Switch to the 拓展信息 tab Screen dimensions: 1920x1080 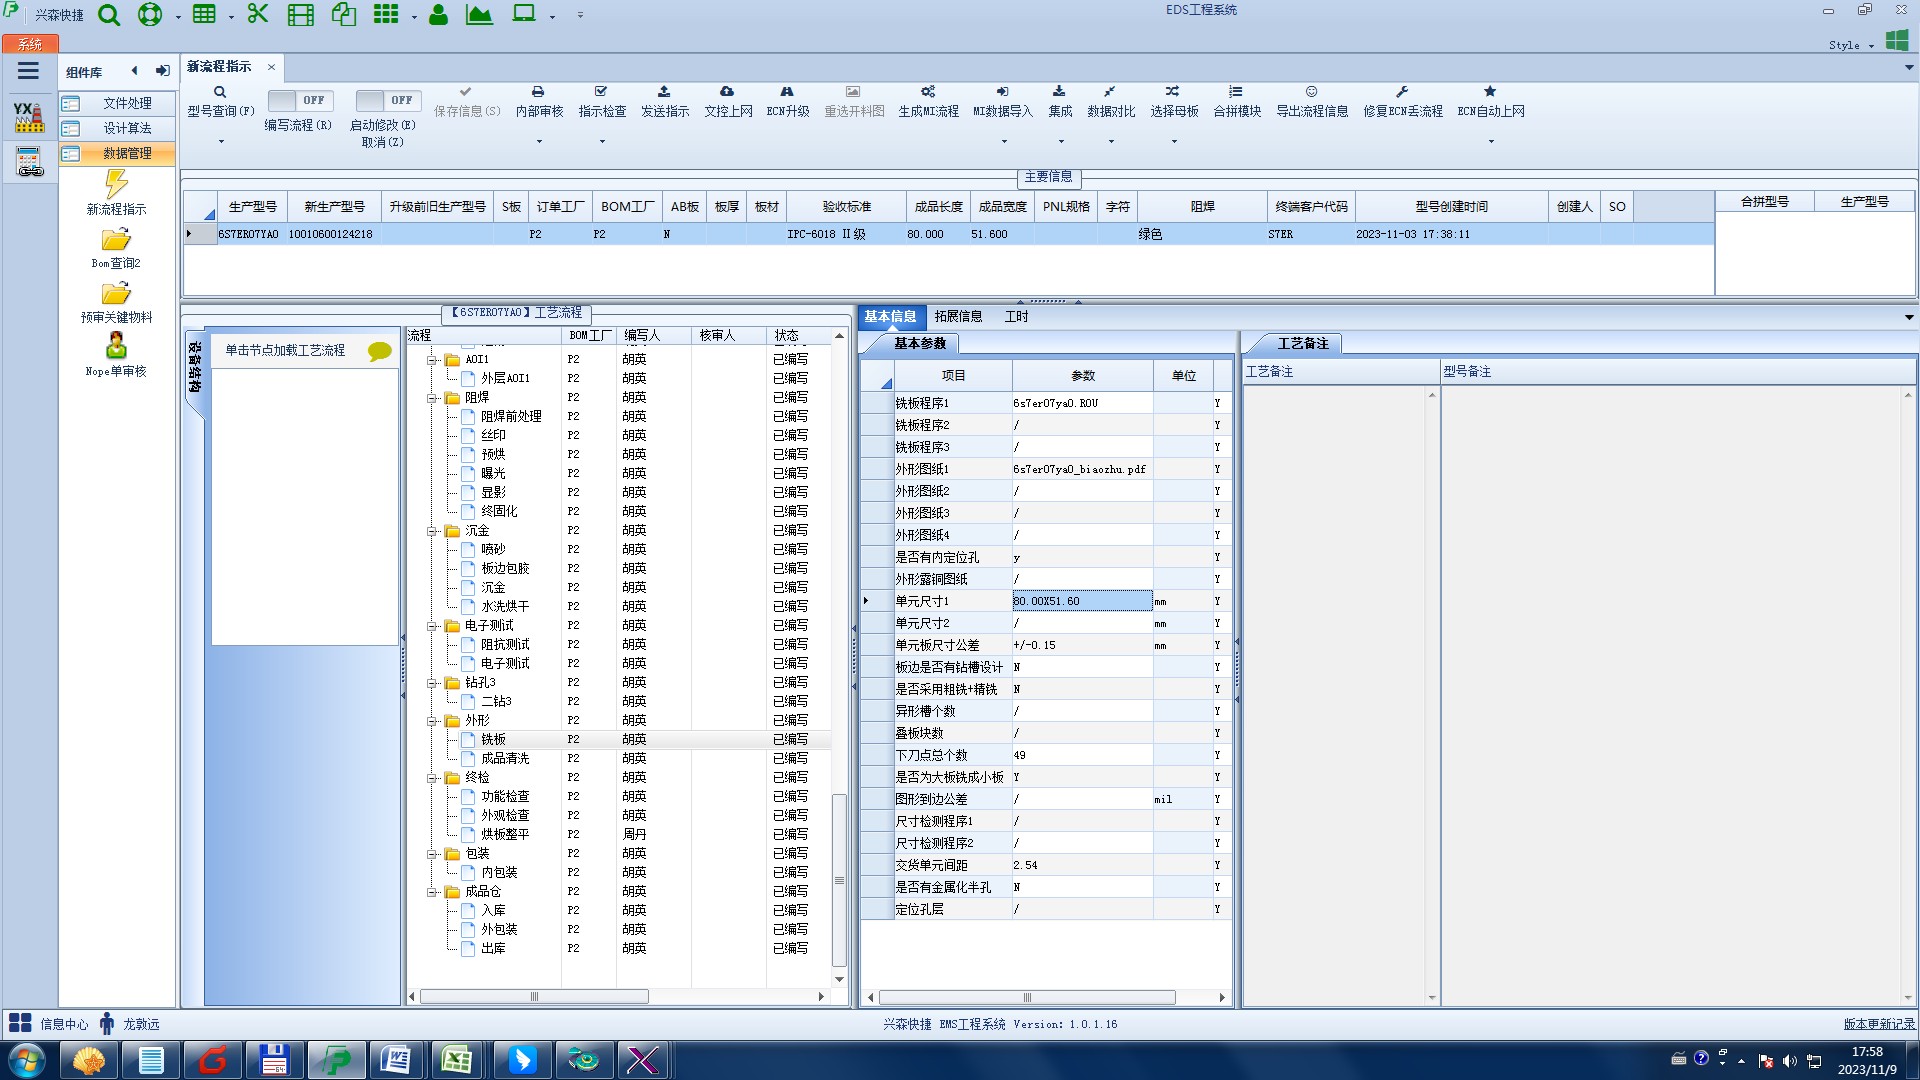click(958, 316)
